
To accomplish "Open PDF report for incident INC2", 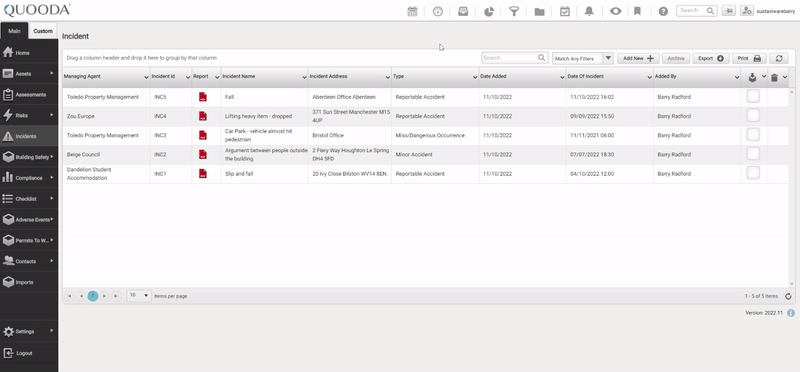I will 203,154.
